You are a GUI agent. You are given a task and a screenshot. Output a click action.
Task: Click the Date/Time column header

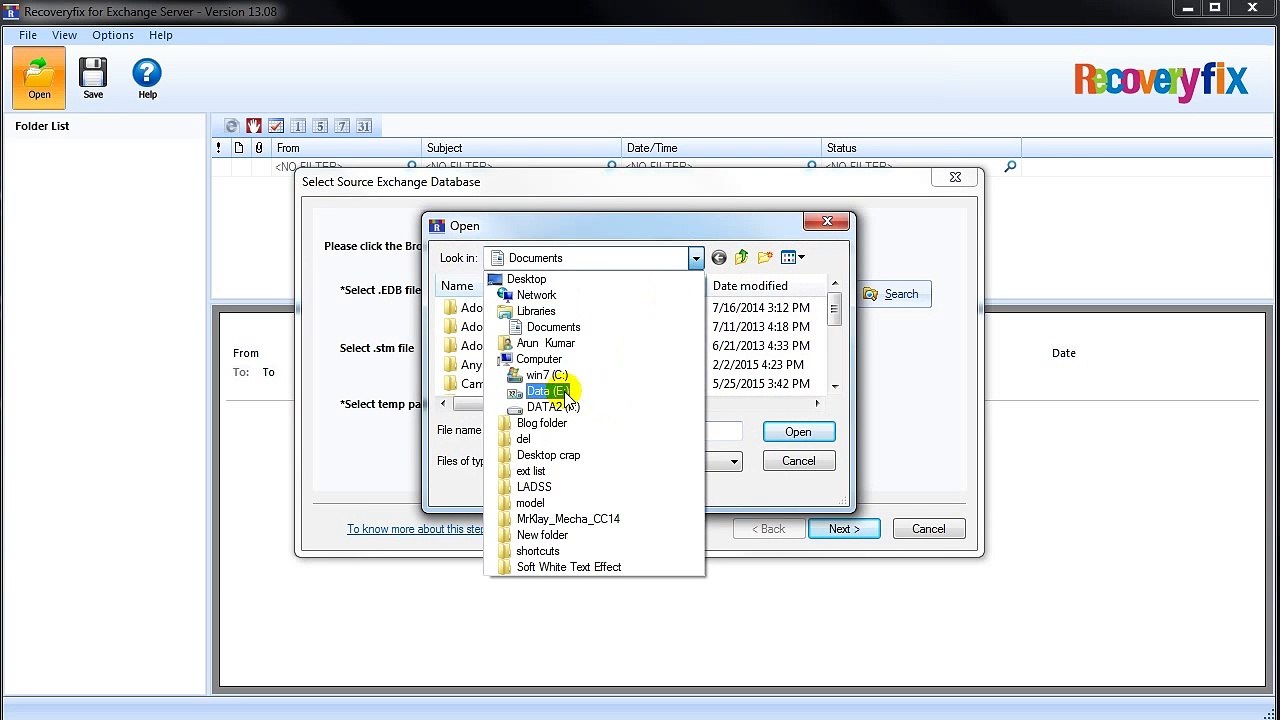pos(721,148)
